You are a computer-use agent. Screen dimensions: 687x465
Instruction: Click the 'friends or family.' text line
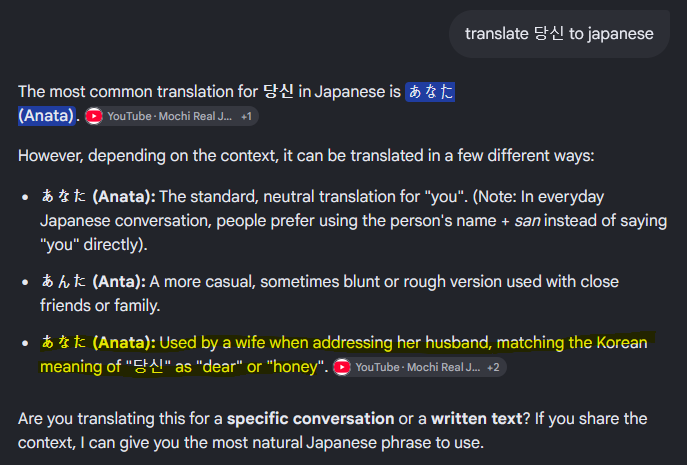100,305
